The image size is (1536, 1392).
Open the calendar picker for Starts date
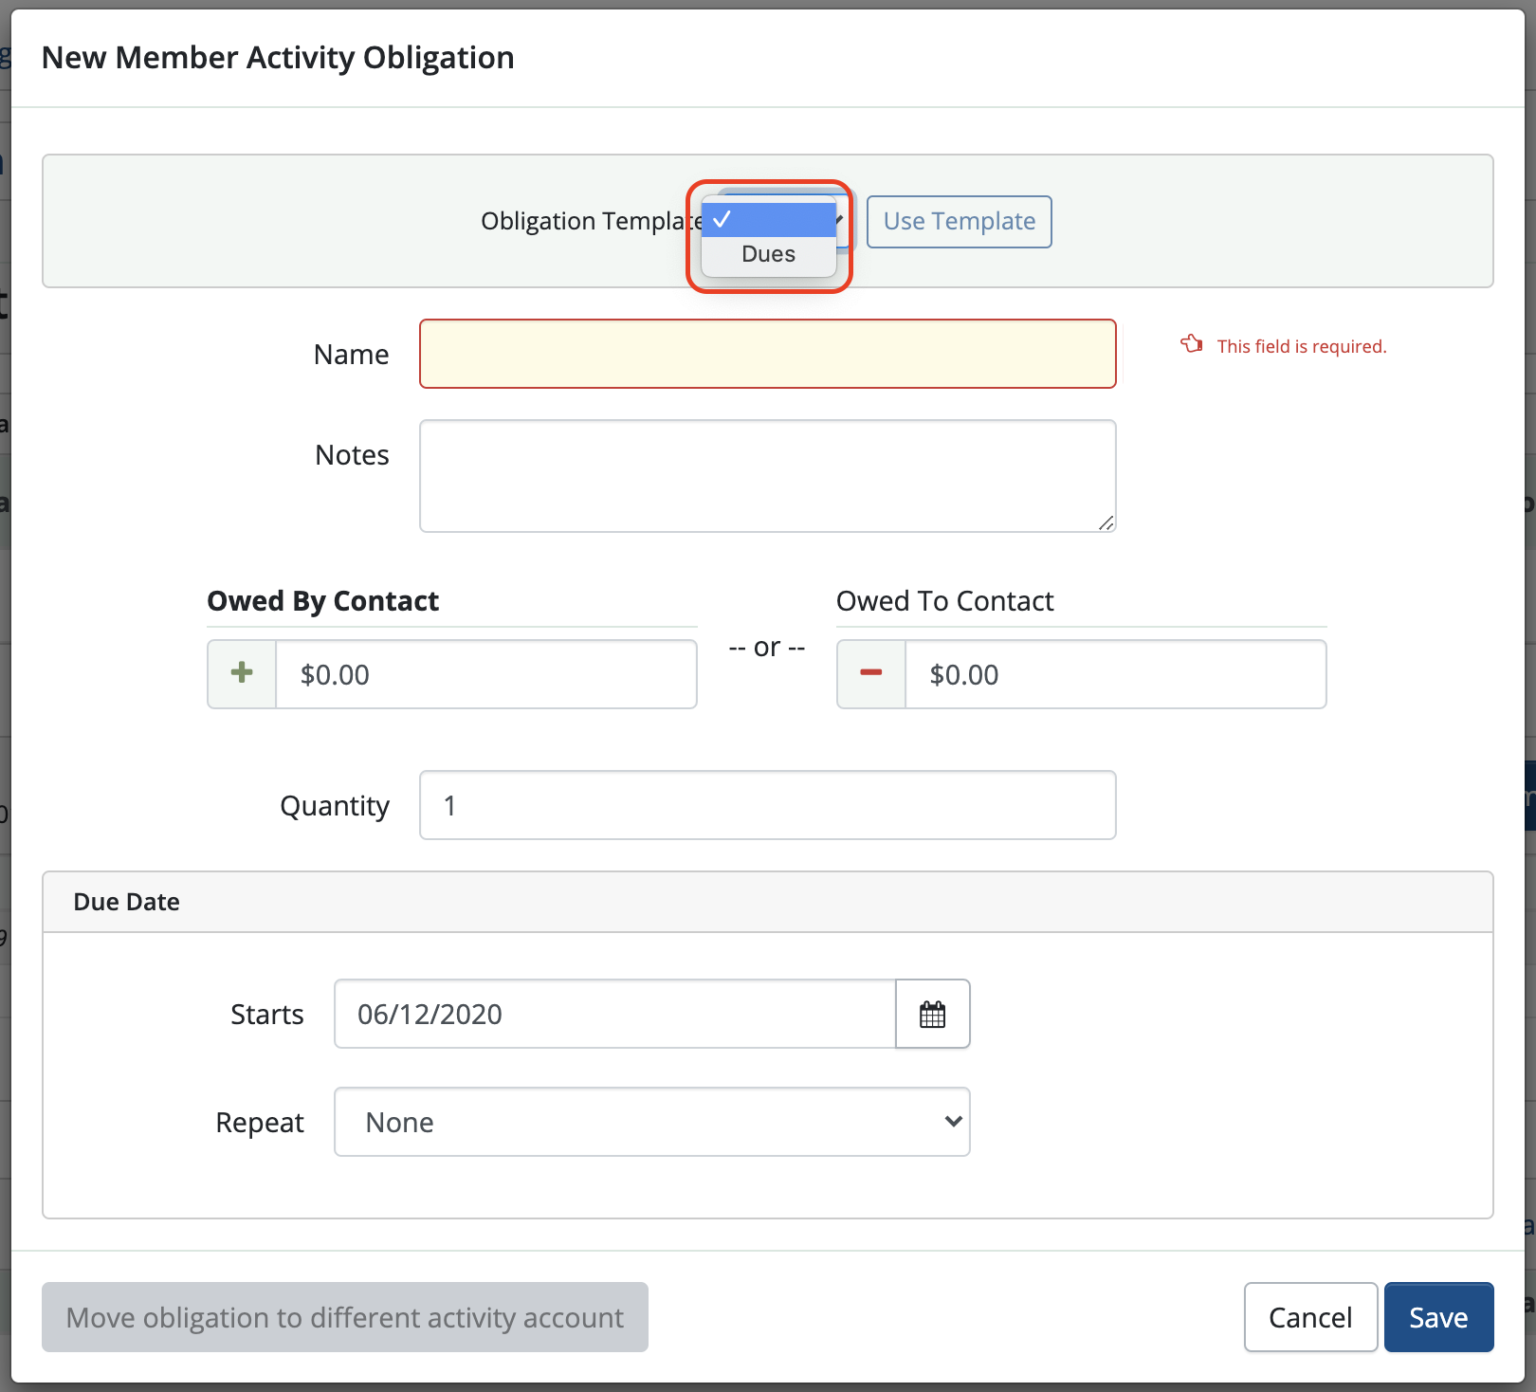point(932,1014)
